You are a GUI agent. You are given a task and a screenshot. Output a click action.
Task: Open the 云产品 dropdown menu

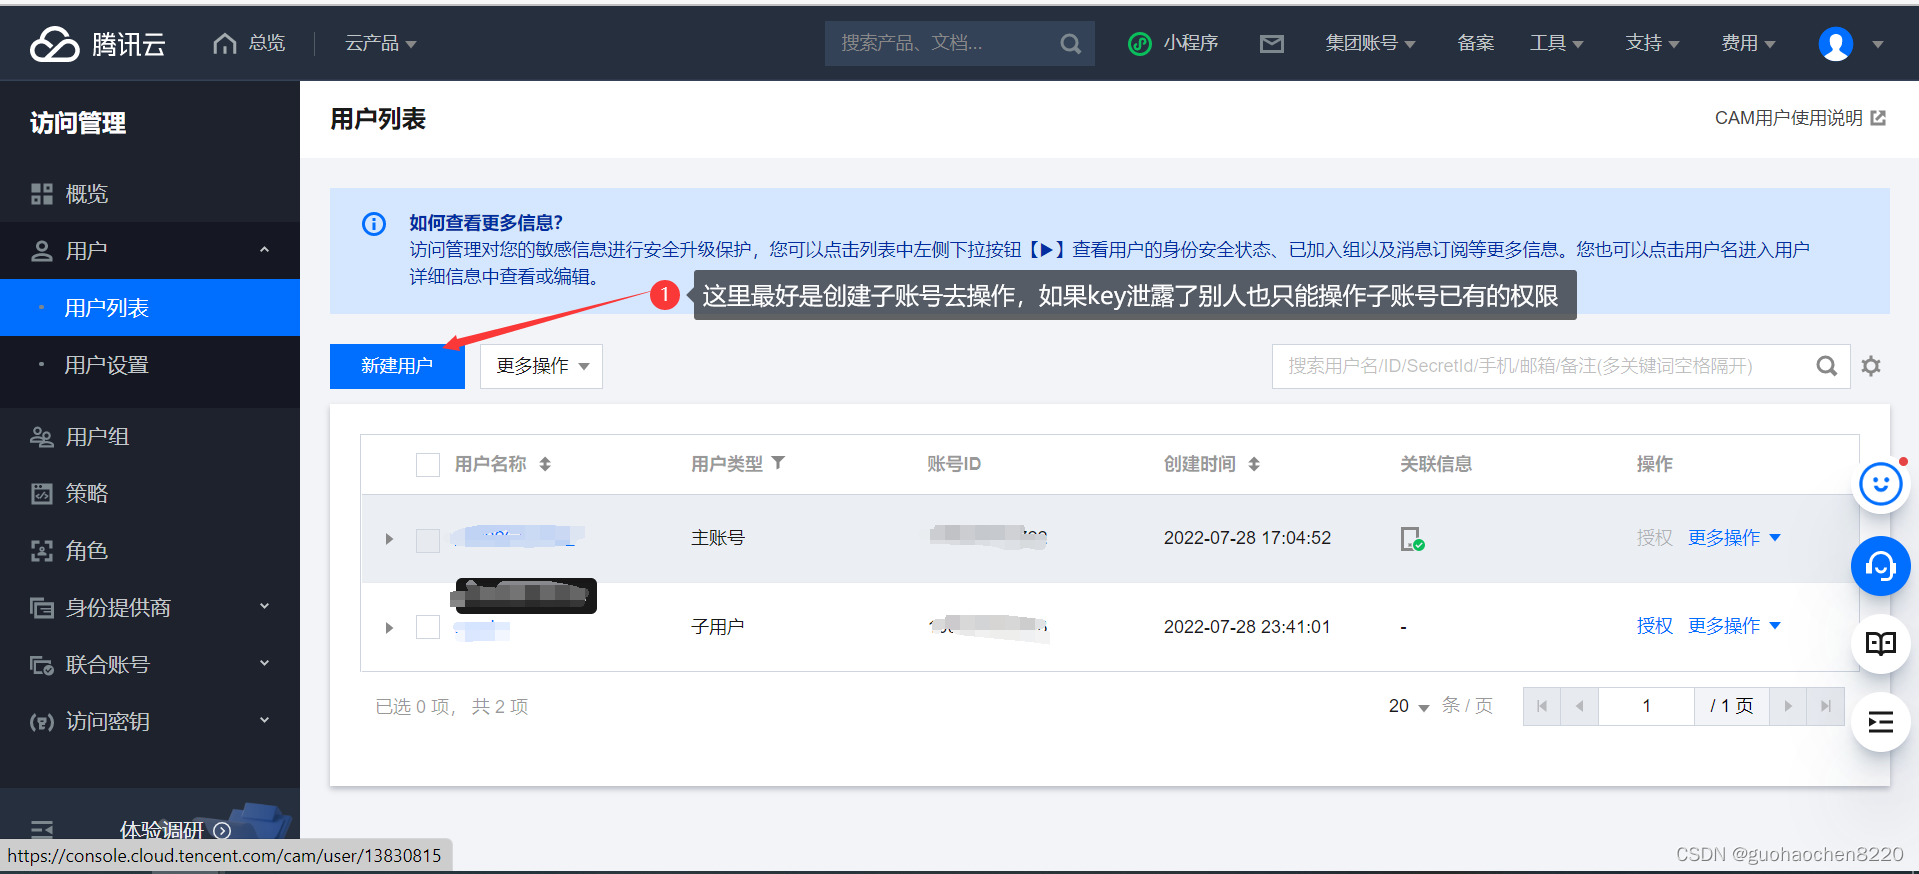click(380, 43)
